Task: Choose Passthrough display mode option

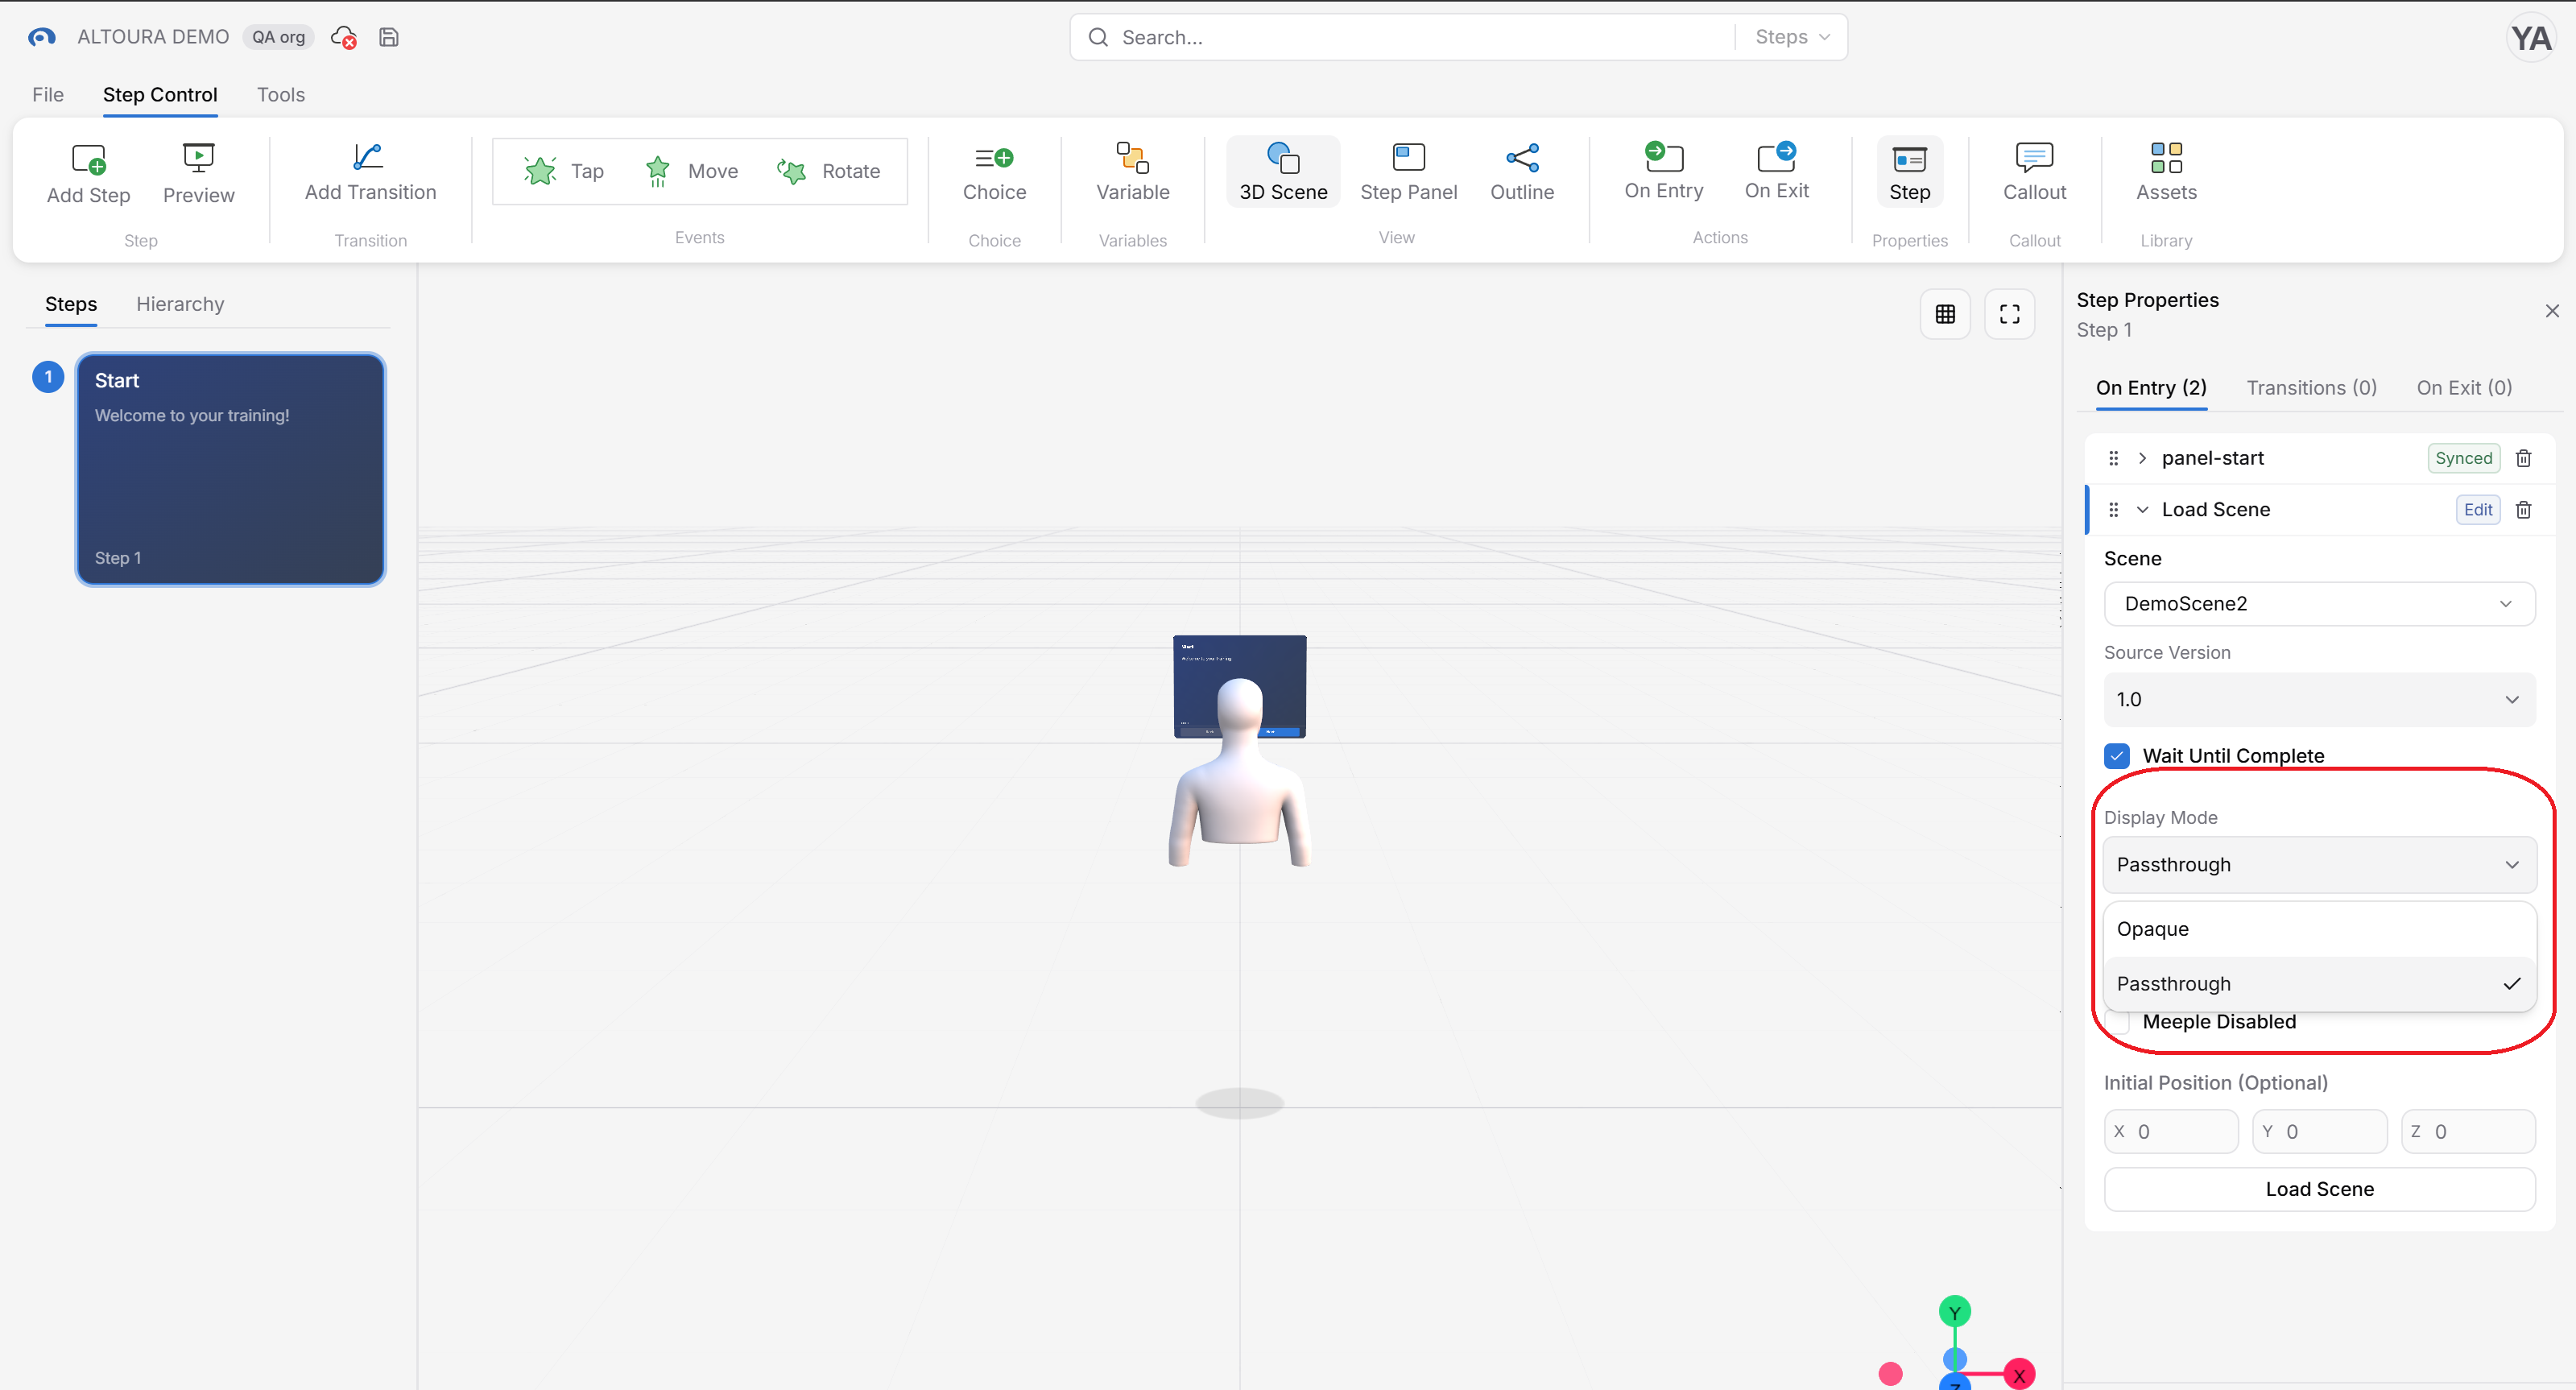Action: point(2319,984)
